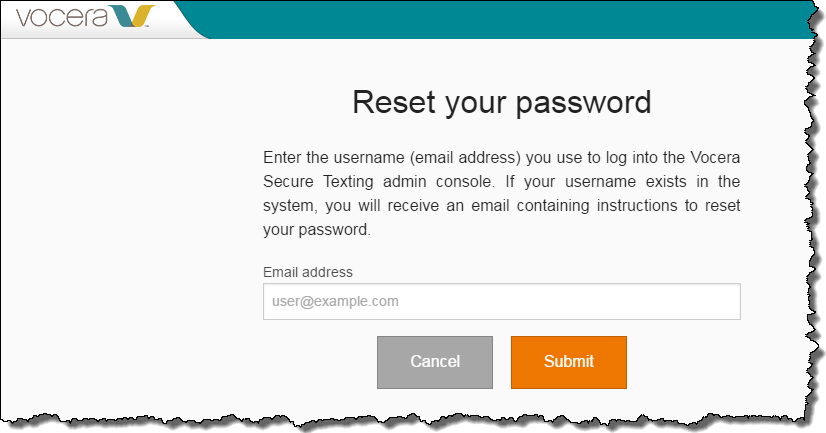The width and height of the screenshot is (826, 433).
Task: Click empty space between Cancel and Submit
Action: pyautogui.click(x=502, y=362)
